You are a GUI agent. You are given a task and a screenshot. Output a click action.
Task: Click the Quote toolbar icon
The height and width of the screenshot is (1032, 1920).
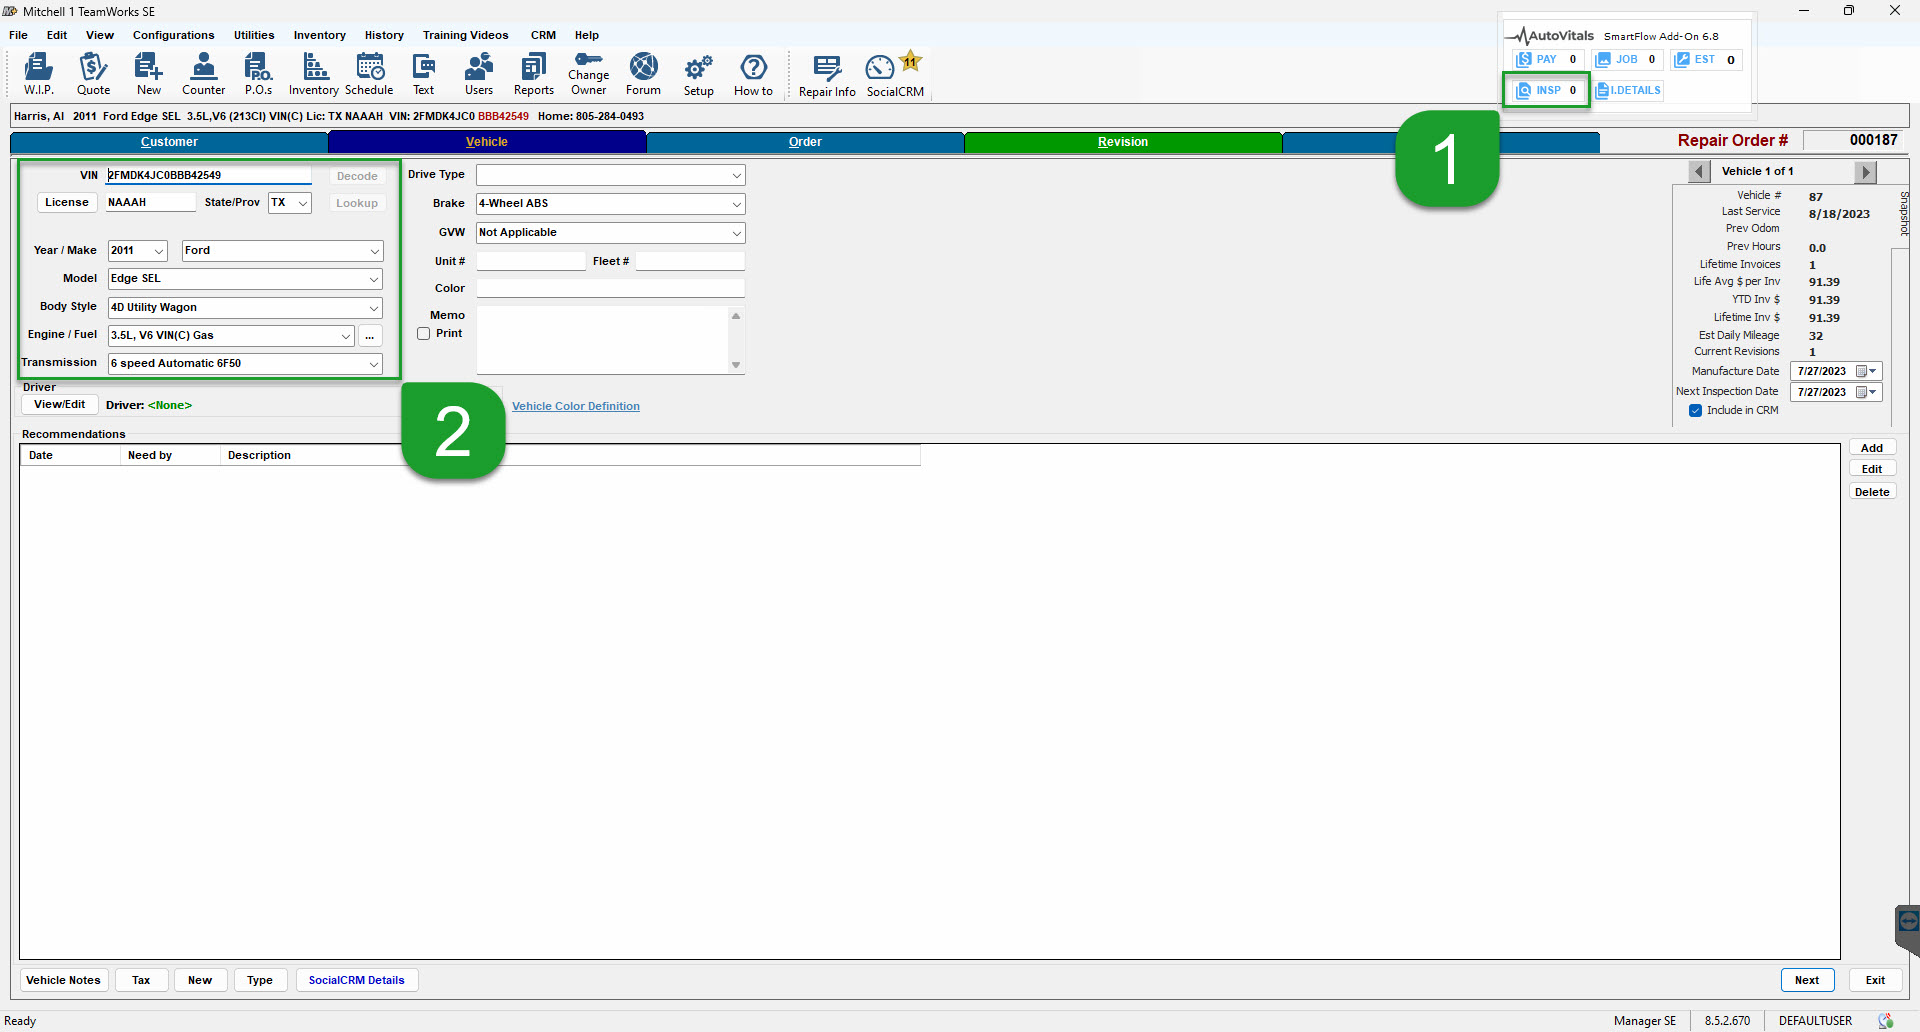click(93, 75)
